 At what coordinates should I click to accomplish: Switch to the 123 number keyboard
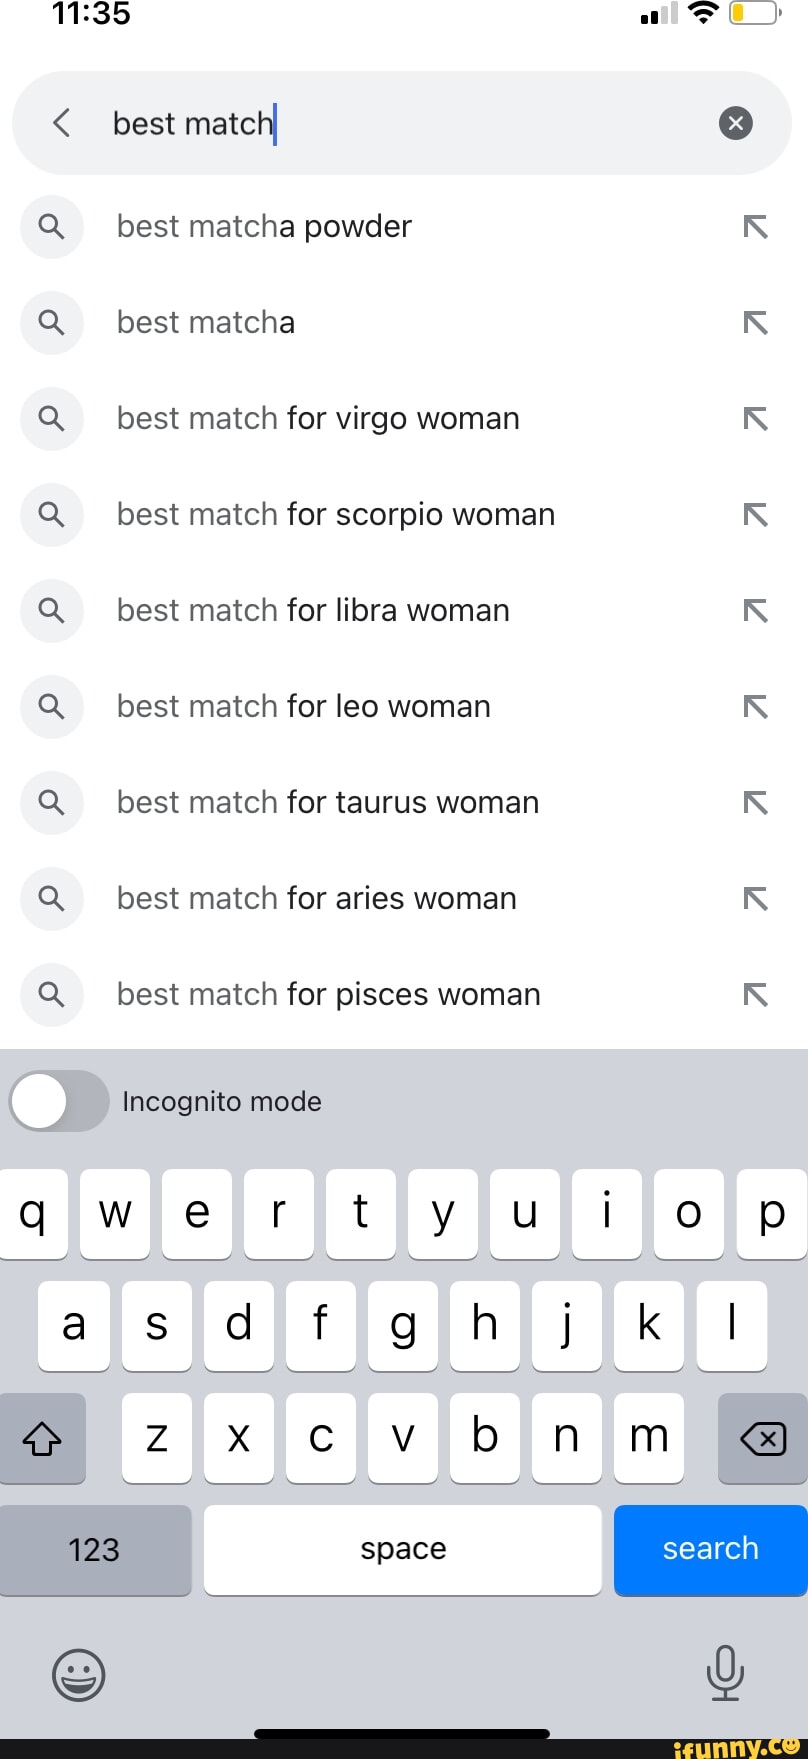pyautogui.click(x=95, y=1549)
